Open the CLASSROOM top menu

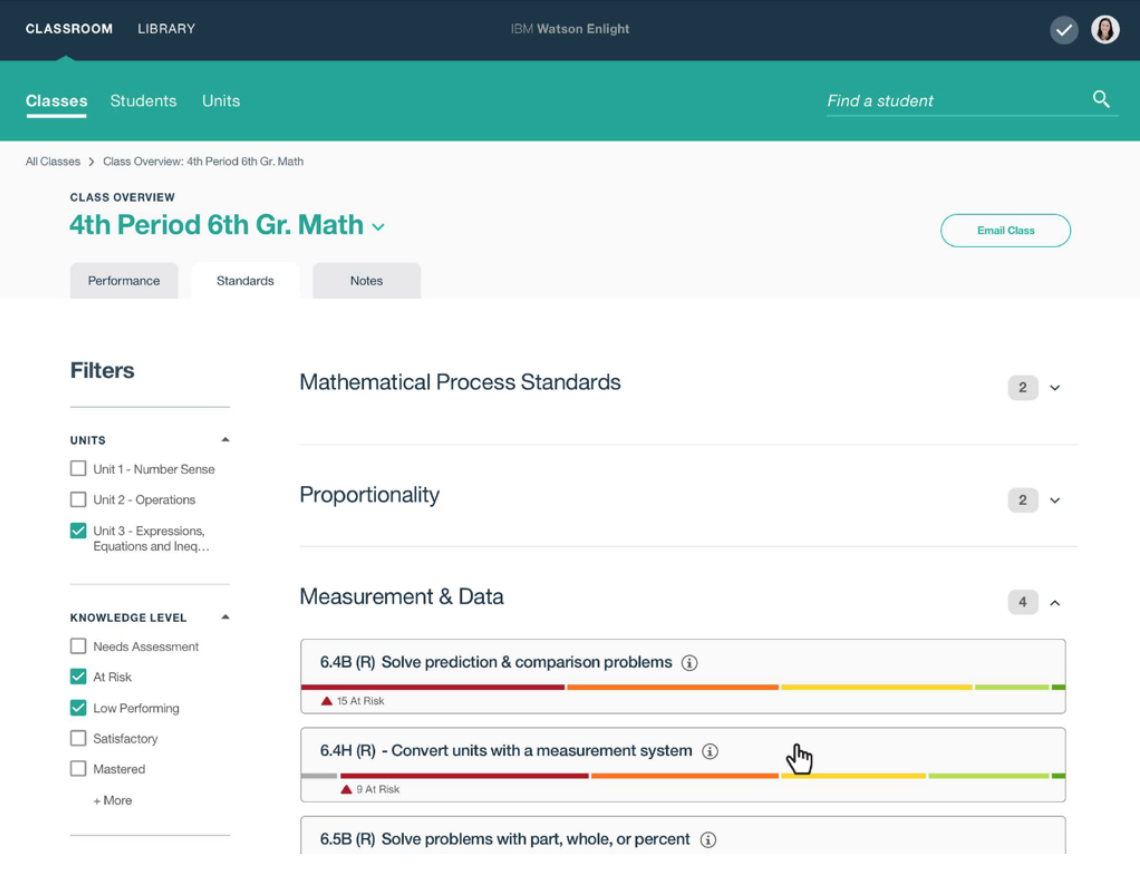point(69,29)
